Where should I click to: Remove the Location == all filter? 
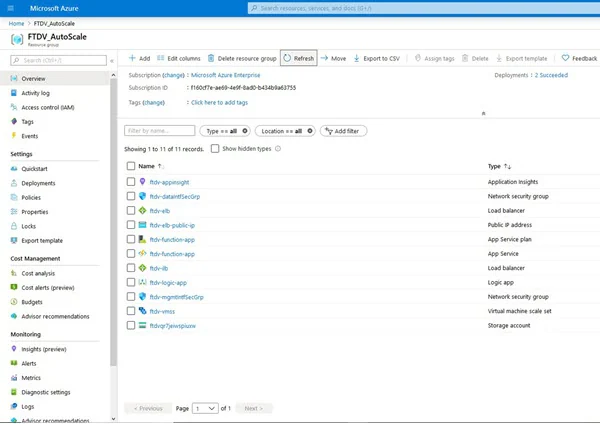click(310, 131)
